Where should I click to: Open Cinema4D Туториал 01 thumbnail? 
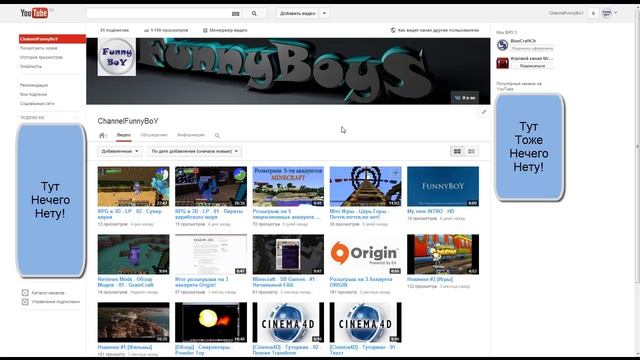click(x=365, y=322)
